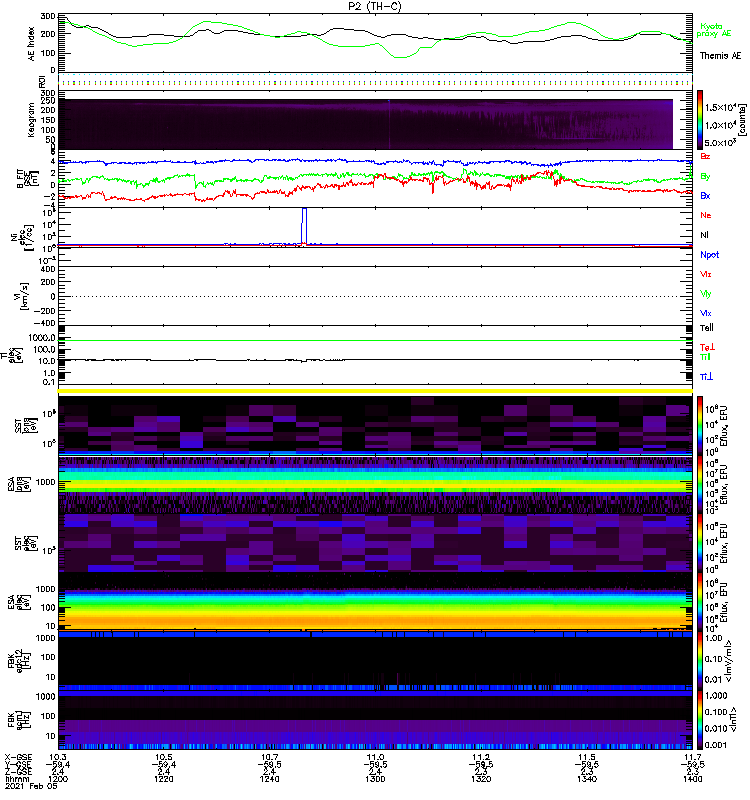Select the black "Themis AE" legend label
Image resolution: width=750 pixels, height=800 pixels.
click(x=720, y=56)
